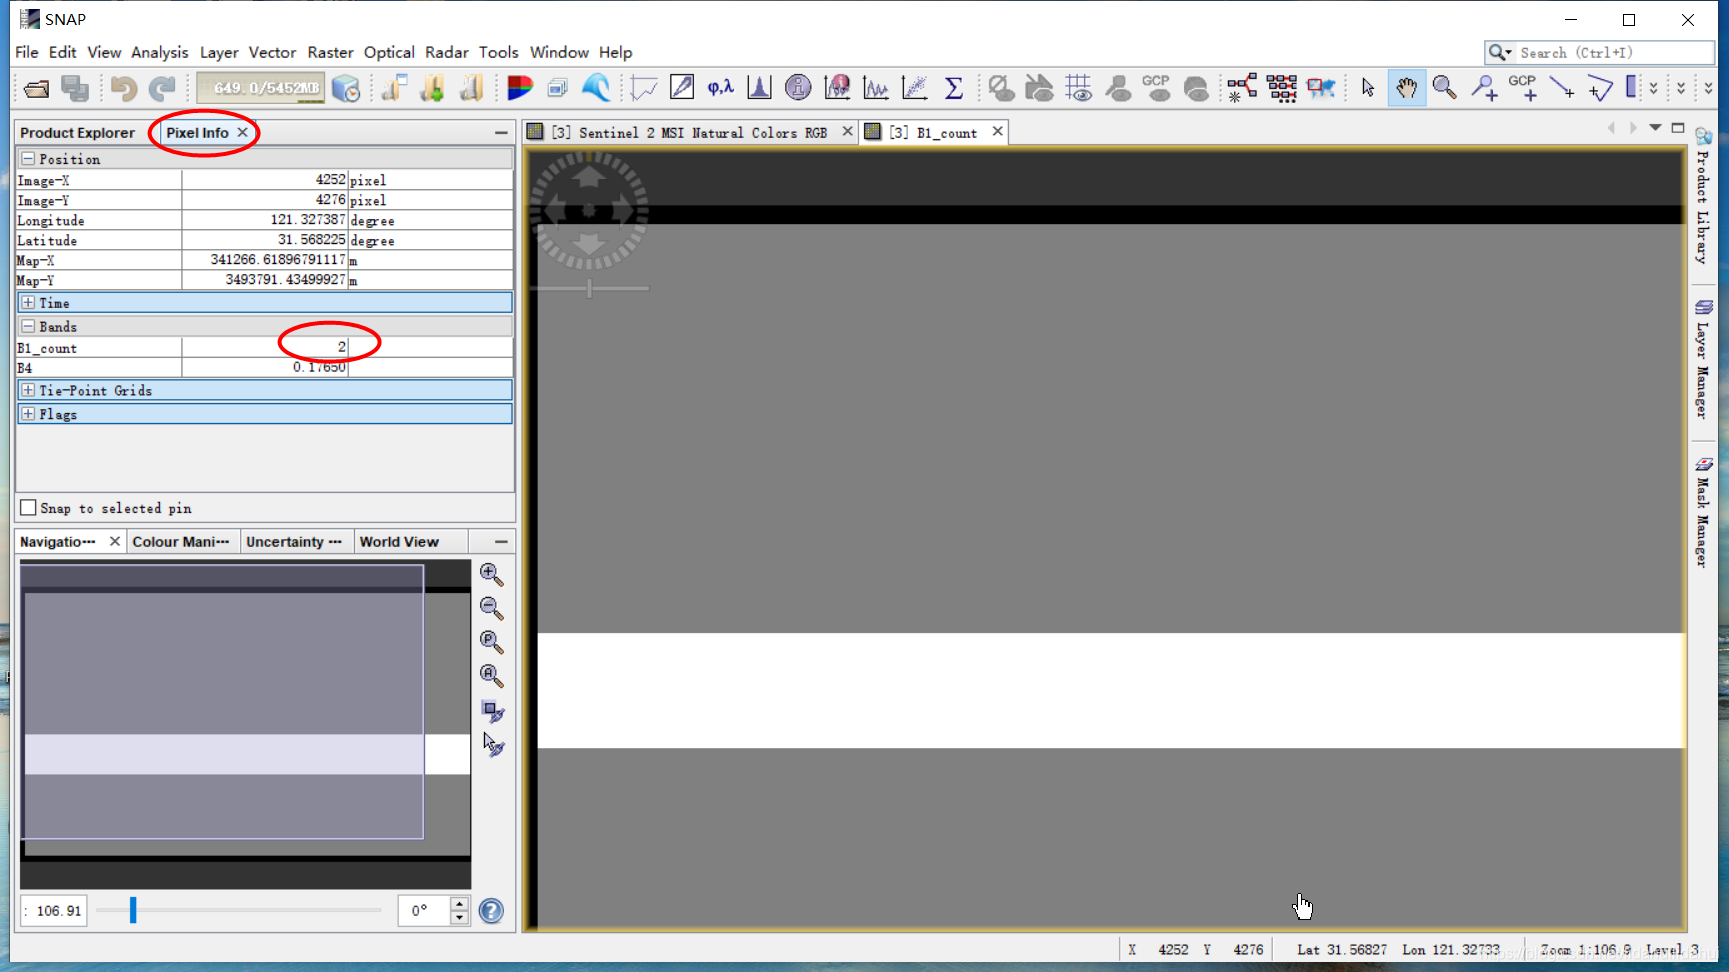Click the Save Product toolbar icon
The height and width of the screenshot is (972, 1729).
75,89
